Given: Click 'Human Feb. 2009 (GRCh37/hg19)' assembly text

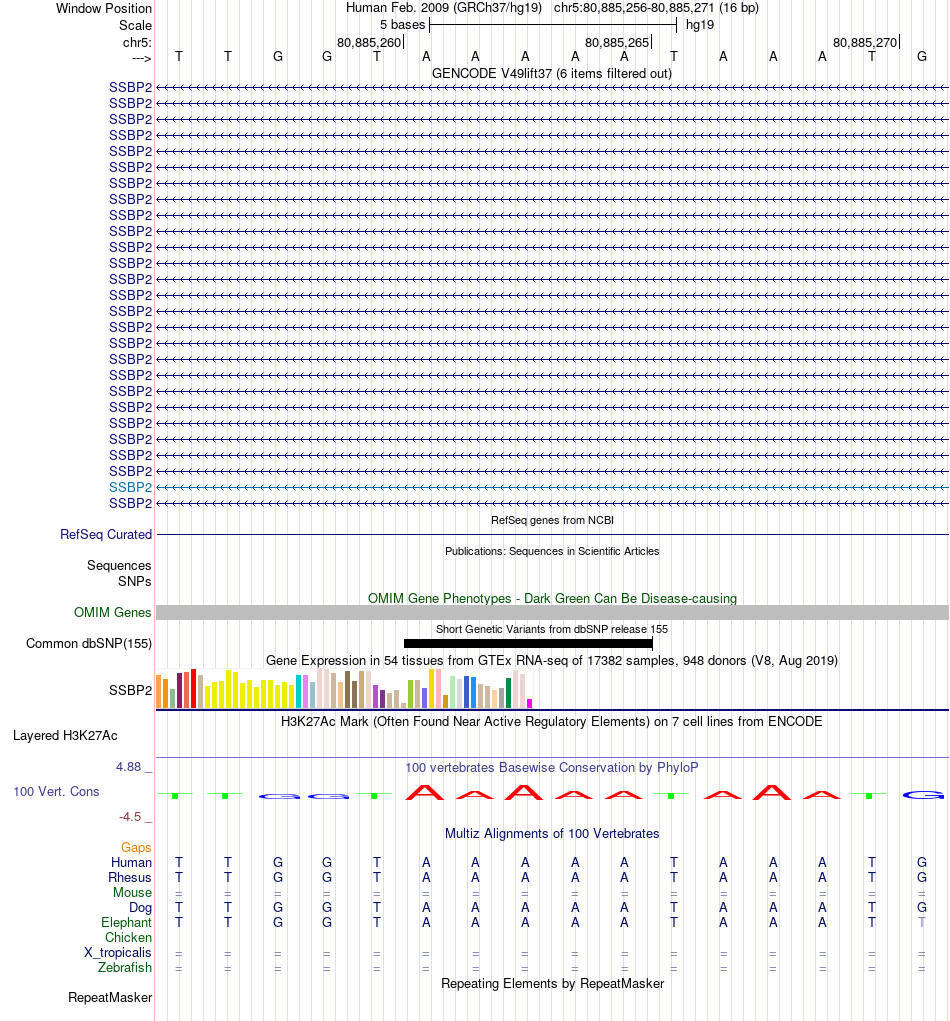Looking at the screenshot, I should (x=444, y=8).
